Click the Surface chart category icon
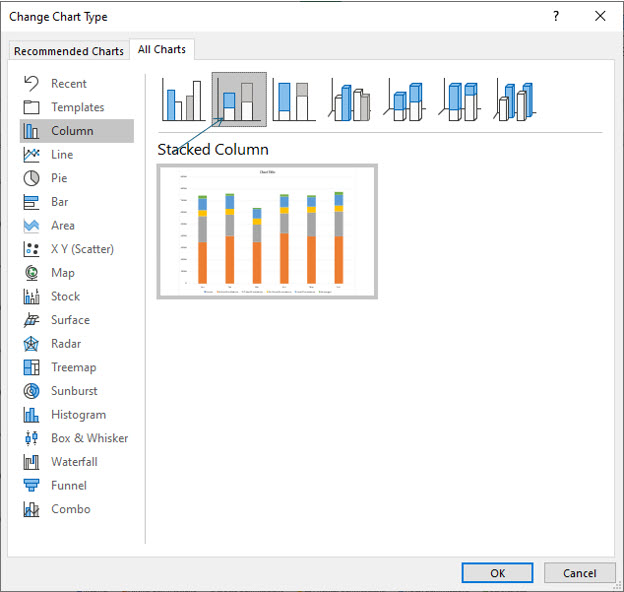The image size is (624, 592). 31,320
